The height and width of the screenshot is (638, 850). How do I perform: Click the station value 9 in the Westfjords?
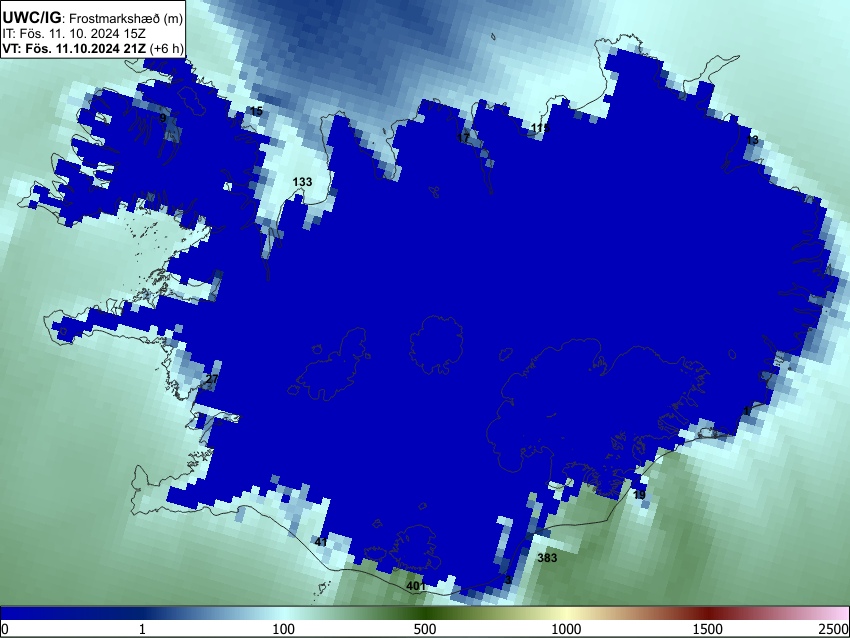point(163,118)
